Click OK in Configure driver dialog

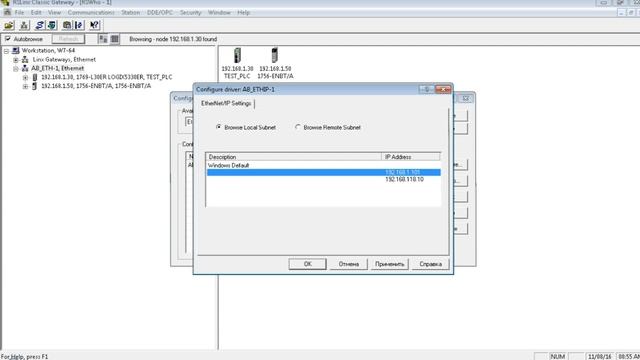click(307, 264)
